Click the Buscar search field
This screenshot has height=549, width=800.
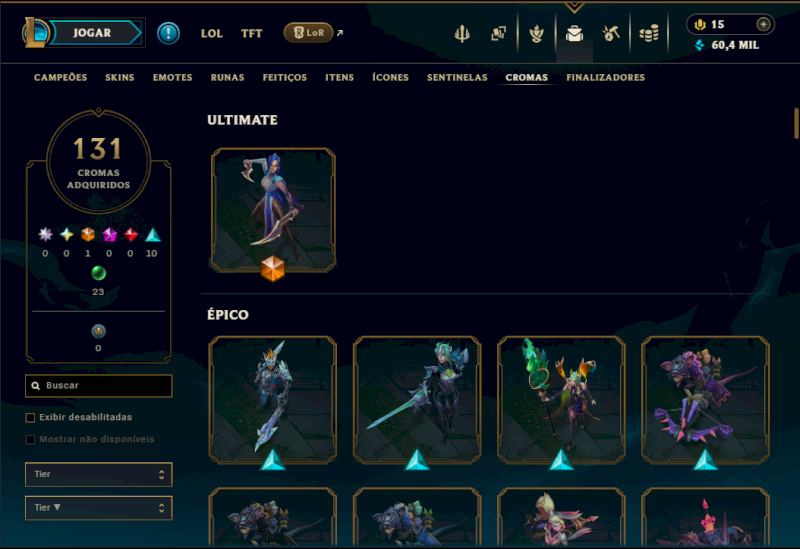pos(98,385)
